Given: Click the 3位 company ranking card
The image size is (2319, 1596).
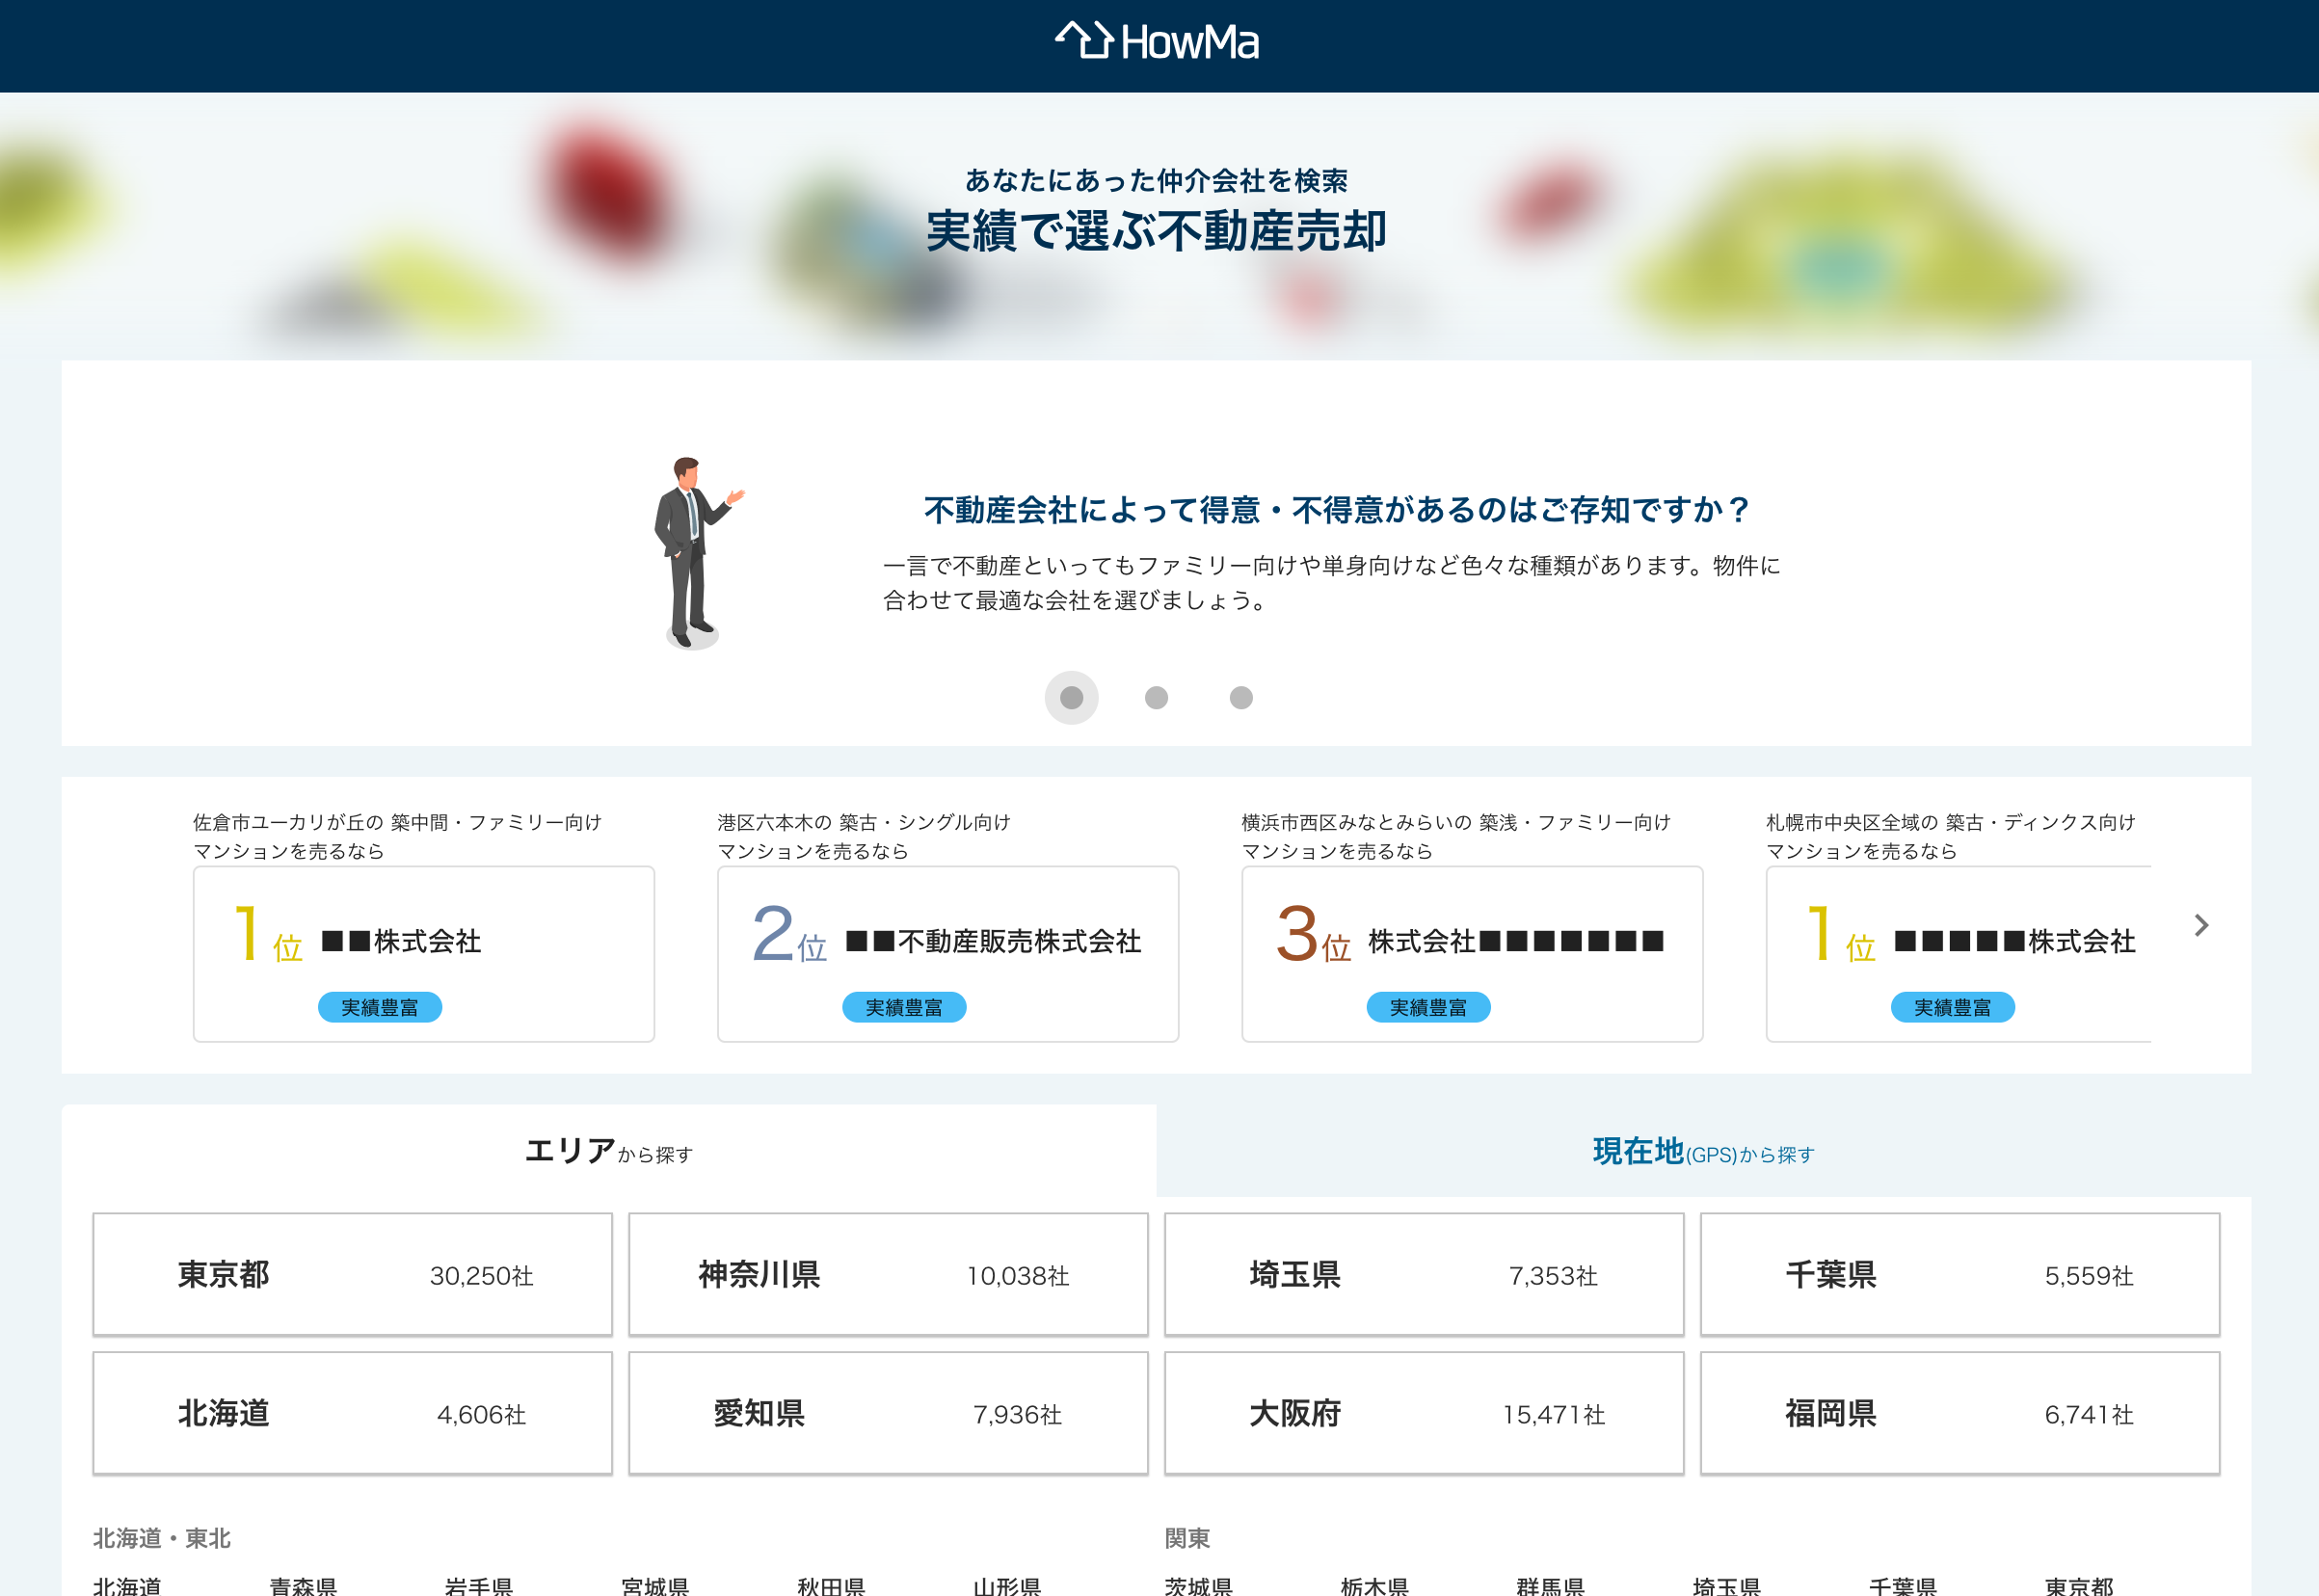Looking at the screenshot, I should (1471, 952).
